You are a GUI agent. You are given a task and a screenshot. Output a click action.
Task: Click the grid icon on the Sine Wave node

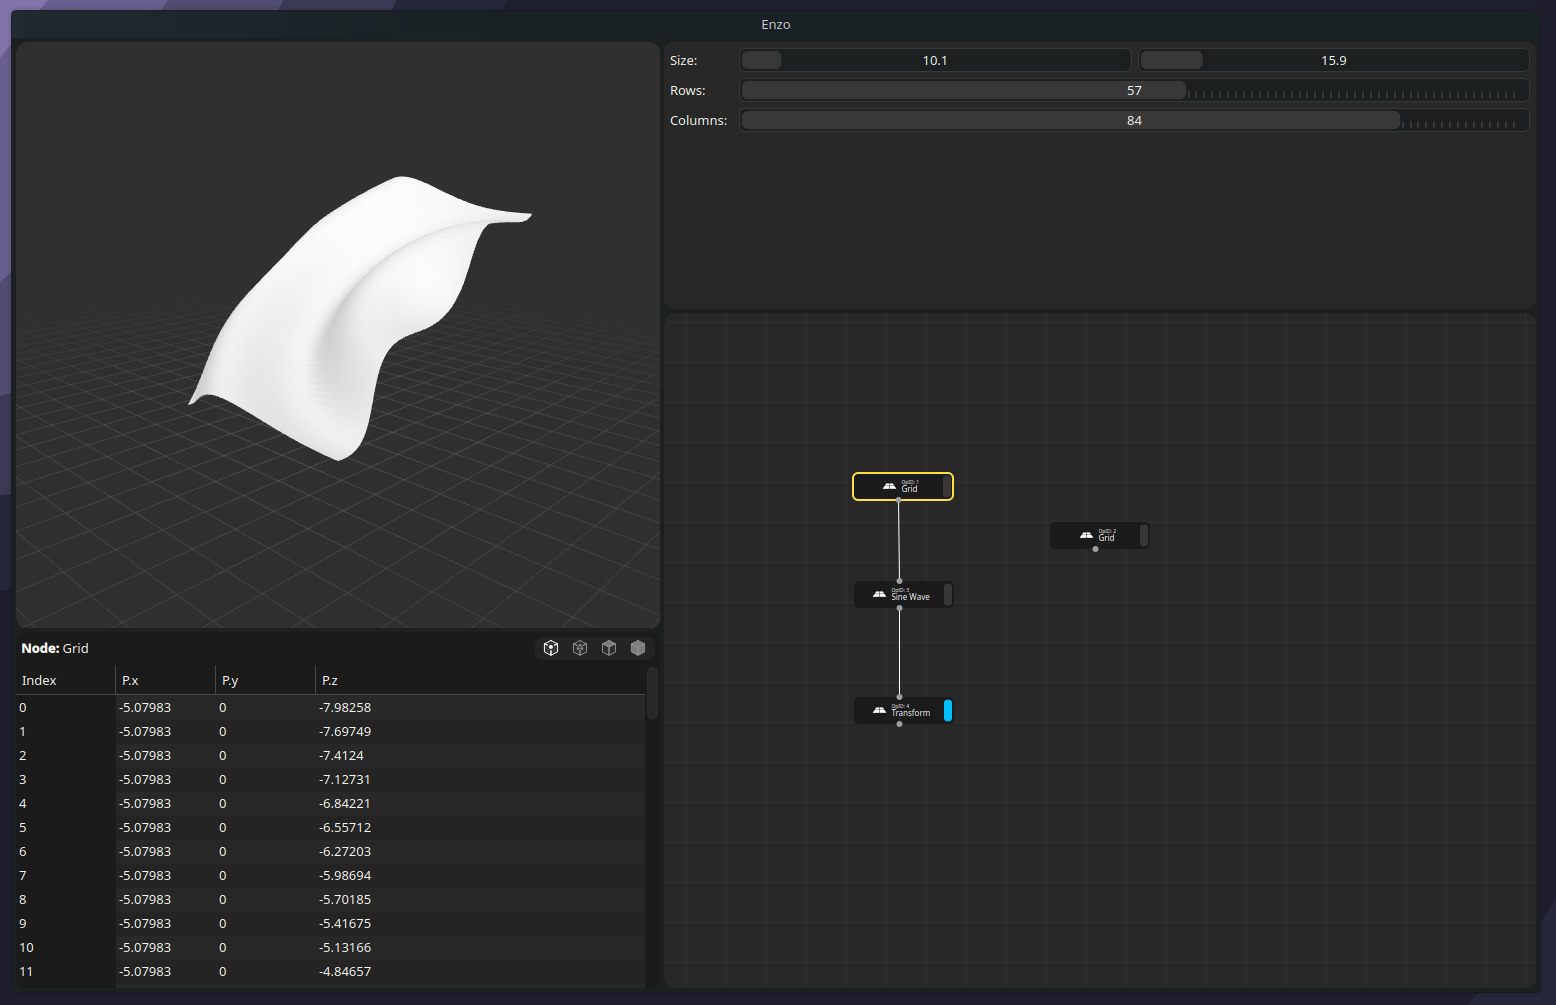(879, 594)
